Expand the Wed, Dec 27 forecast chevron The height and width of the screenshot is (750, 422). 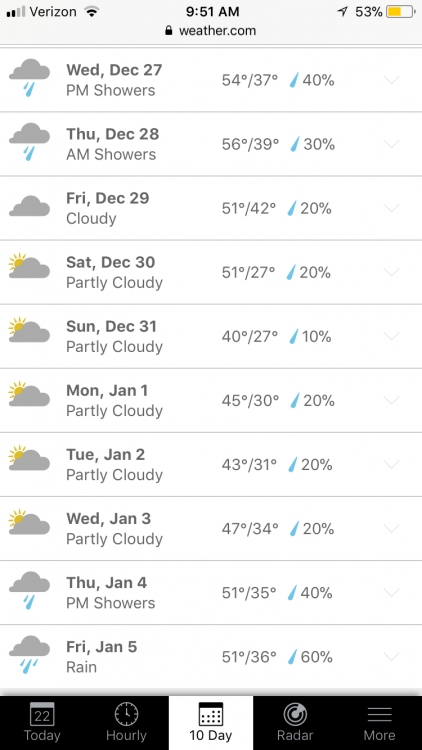click(x=392, y=80)
